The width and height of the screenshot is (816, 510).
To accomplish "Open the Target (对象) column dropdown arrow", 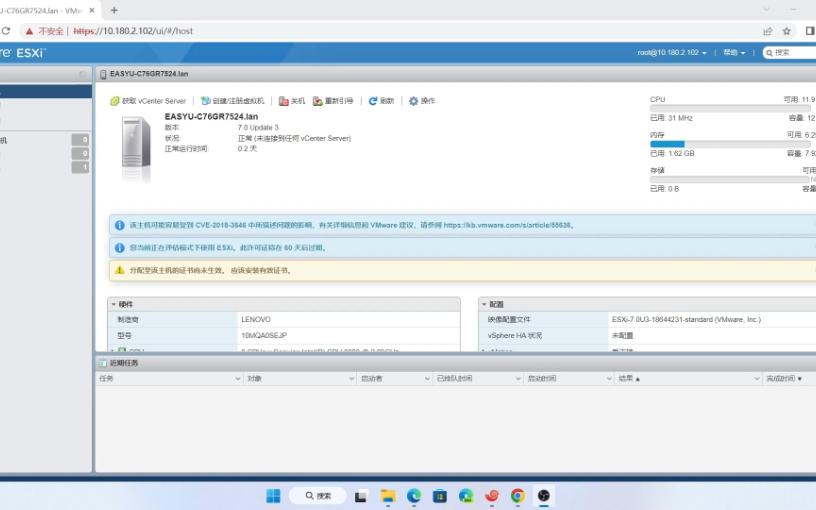I will [x=352, y=379].
